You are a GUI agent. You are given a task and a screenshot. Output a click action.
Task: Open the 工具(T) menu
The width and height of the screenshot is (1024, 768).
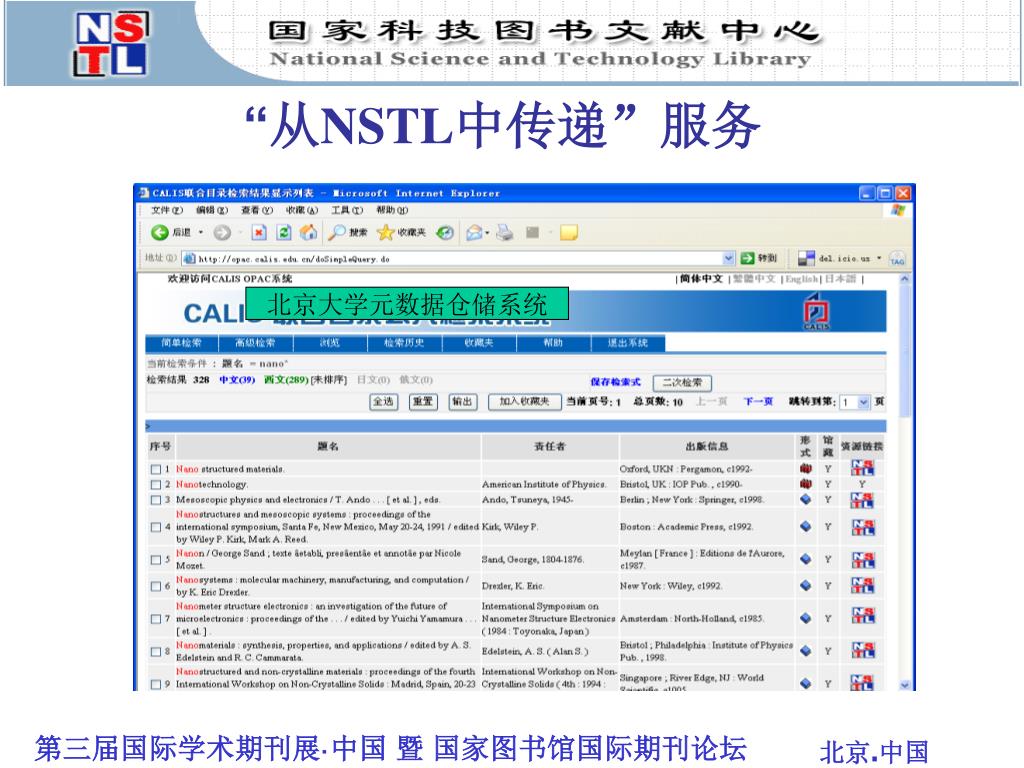click(347, 210)
